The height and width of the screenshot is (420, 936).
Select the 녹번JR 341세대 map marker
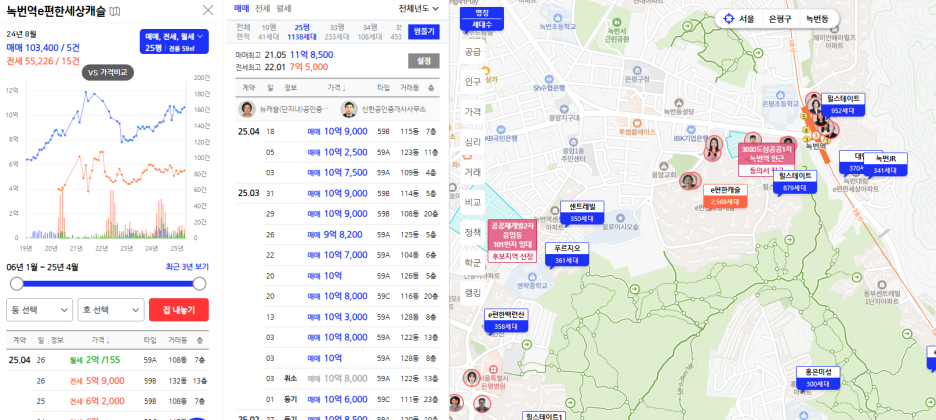[886, 164]
